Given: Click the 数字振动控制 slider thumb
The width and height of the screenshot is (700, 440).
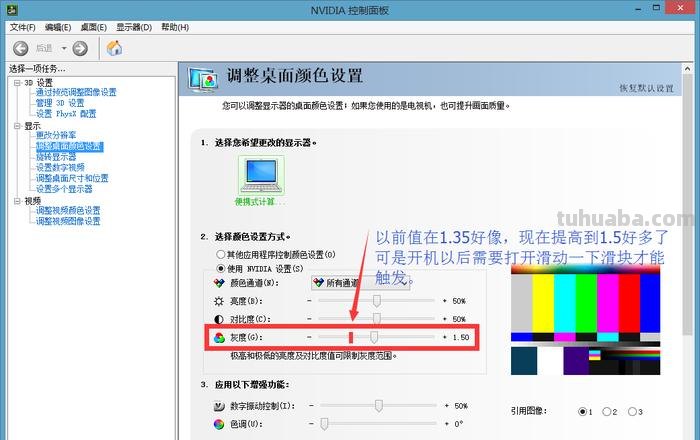Looking at the screenshot, I should click(379, 406).
